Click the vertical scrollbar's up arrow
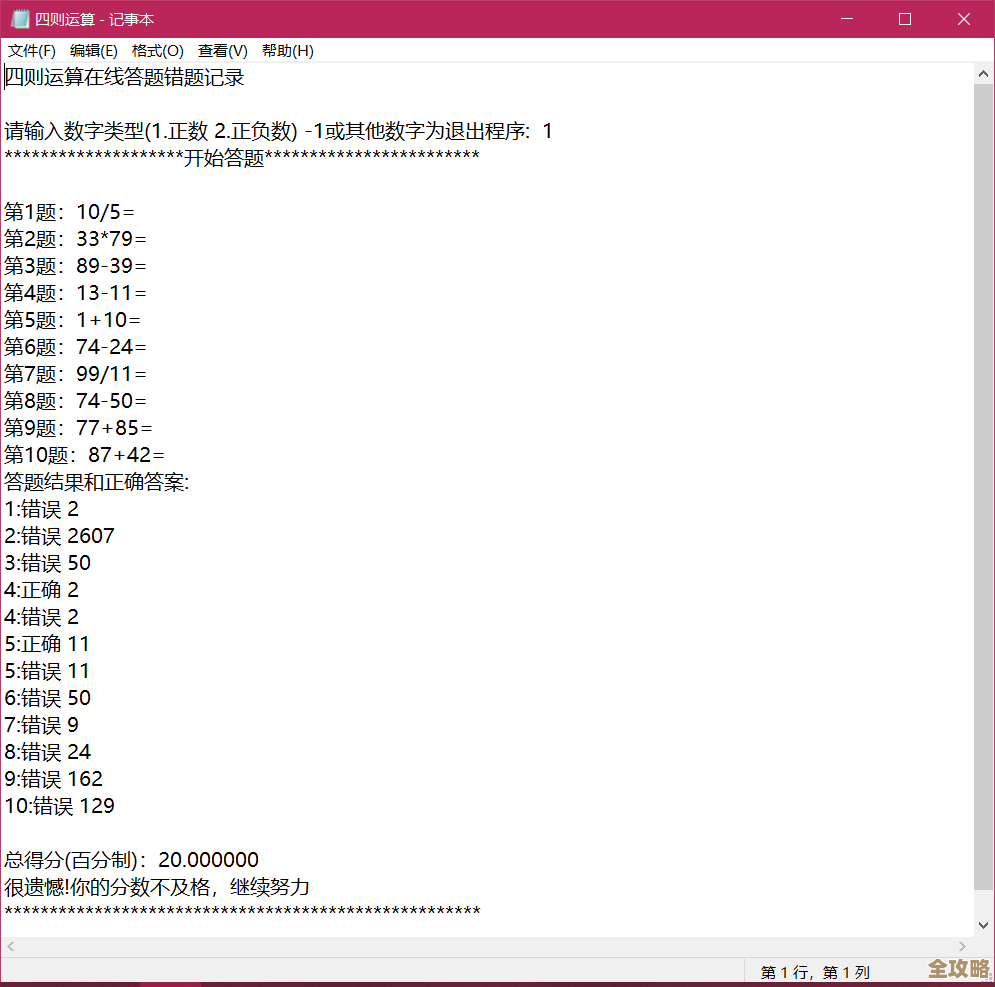 pyautogui.click(x=983, y=72)
